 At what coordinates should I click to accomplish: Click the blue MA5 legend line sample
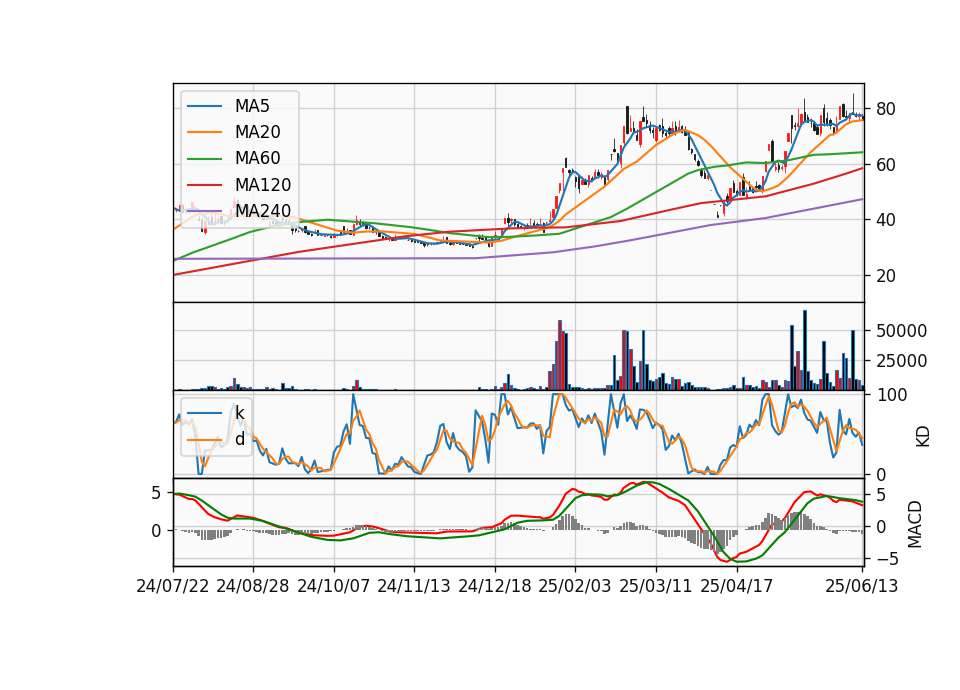(x=204, y=107)
